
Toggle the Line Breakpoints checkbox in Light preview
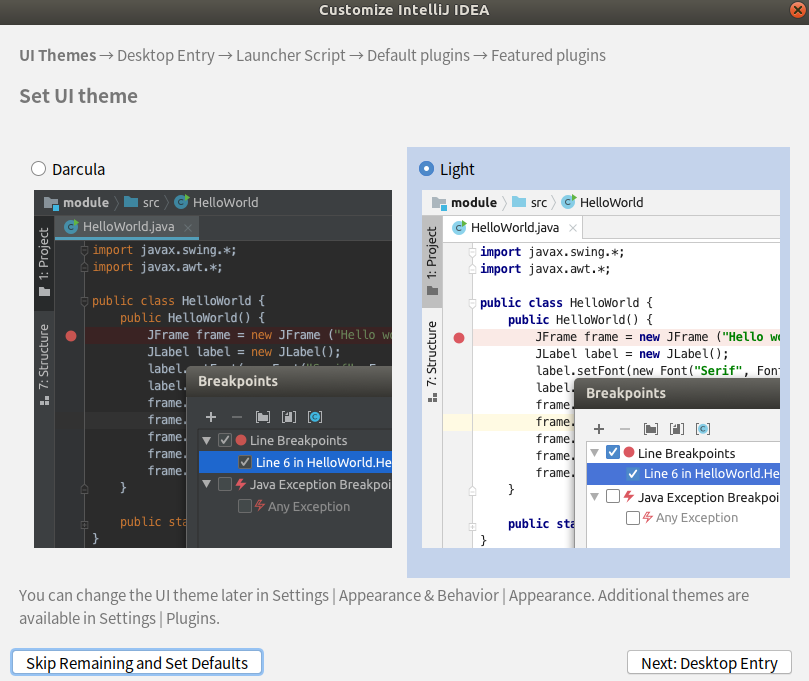[x=612, y=452]
